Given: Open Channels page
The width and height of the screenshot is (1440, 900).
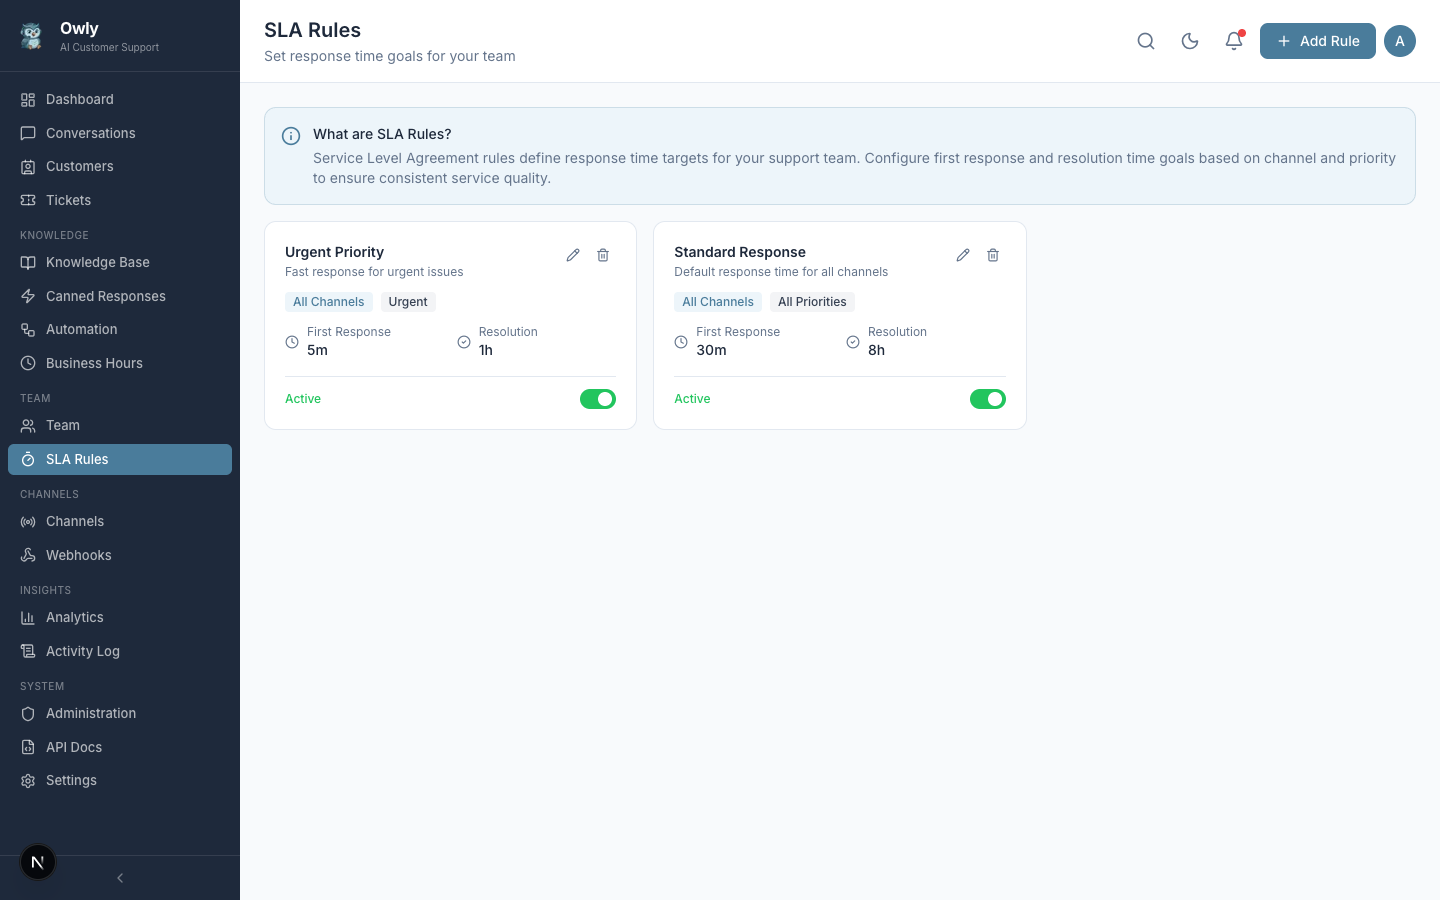Looking at the screenshot, I should tap(120, 521).
